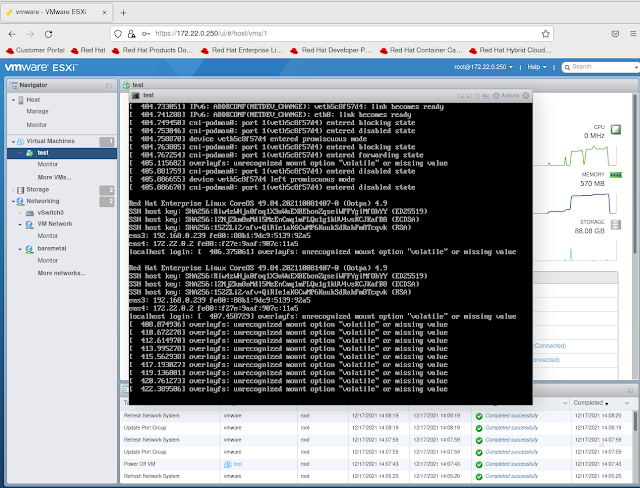Select Monitor under the test VM

(48, 164)
